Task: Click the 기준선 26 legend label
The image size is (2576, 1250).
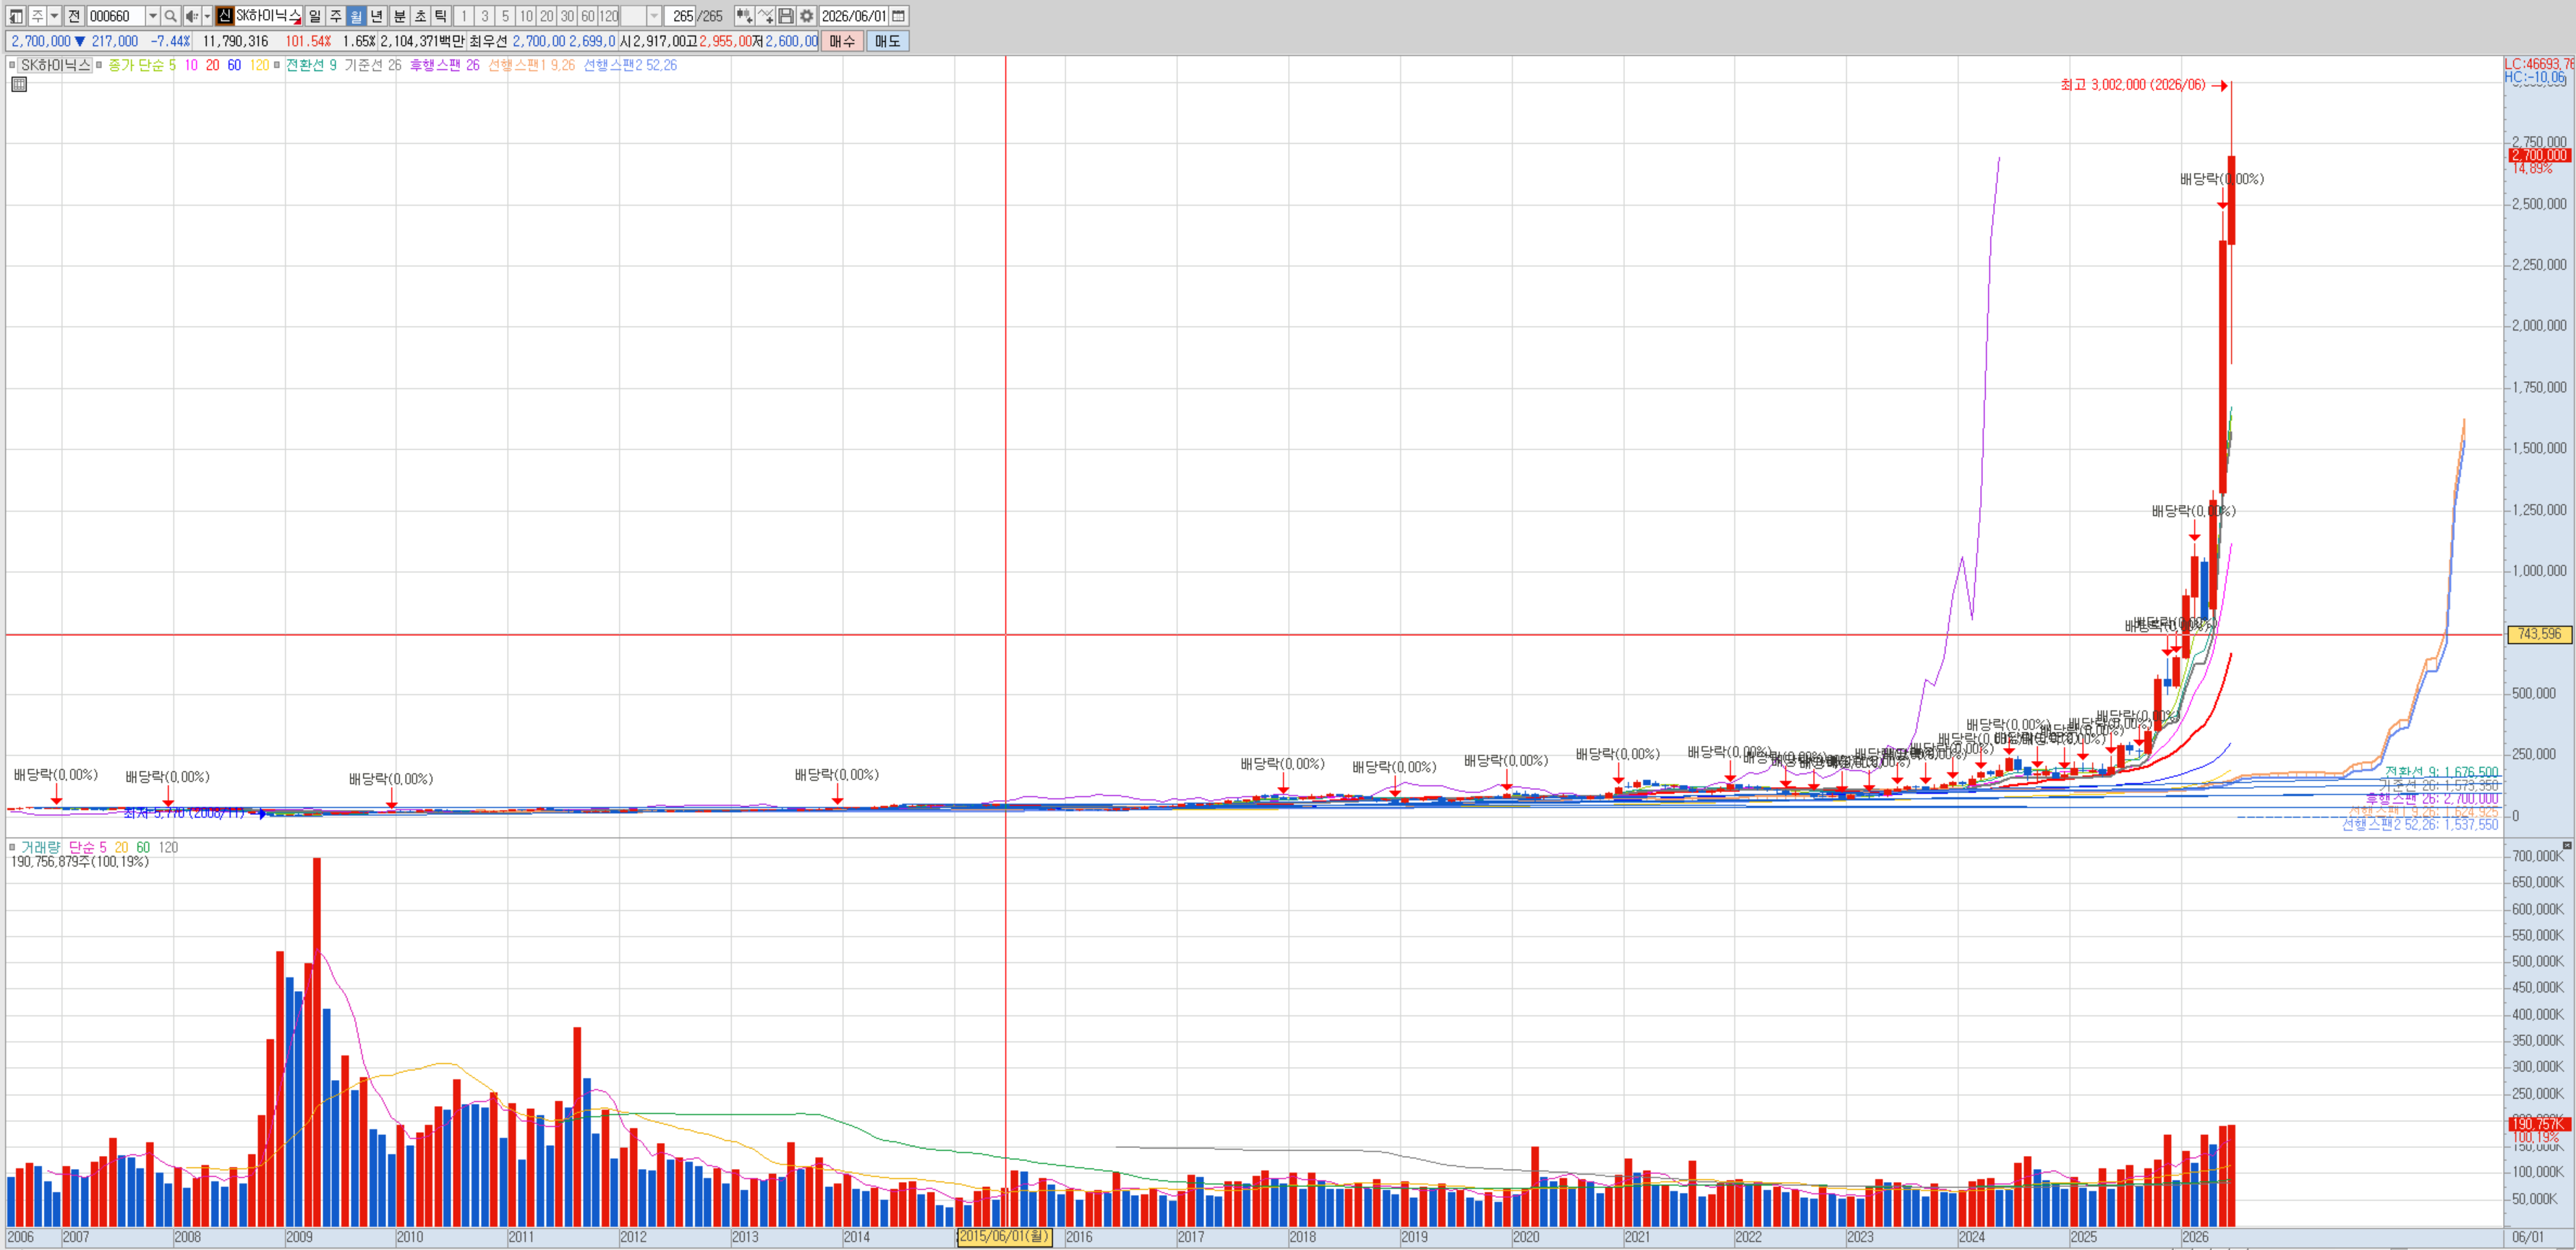Action: pos(373,65)
